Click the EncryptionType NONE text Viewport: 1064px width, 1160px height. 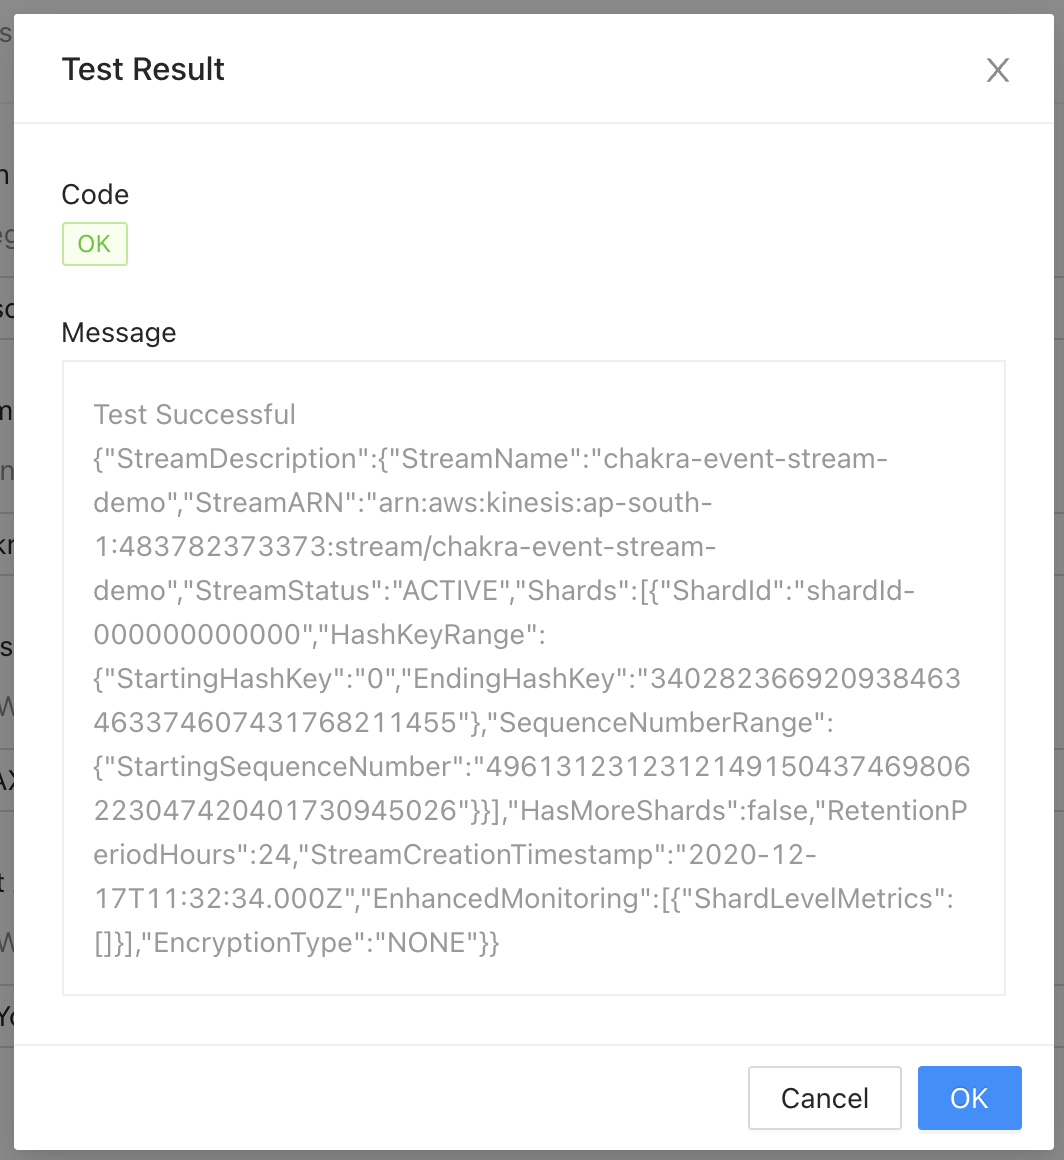[x=310, y=942]
